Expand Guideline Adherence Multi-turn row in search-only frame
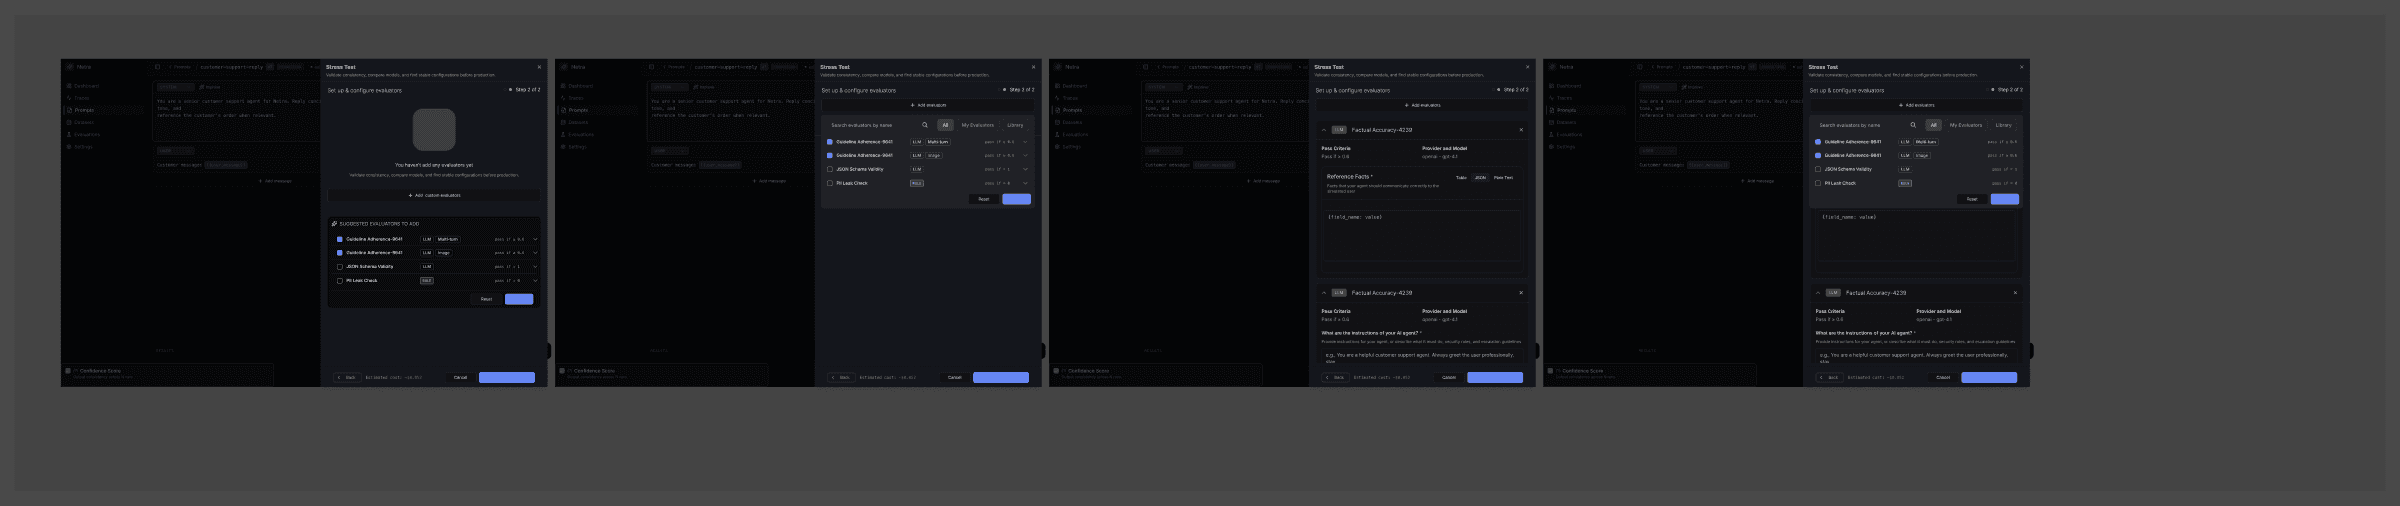 (1025, 142)
